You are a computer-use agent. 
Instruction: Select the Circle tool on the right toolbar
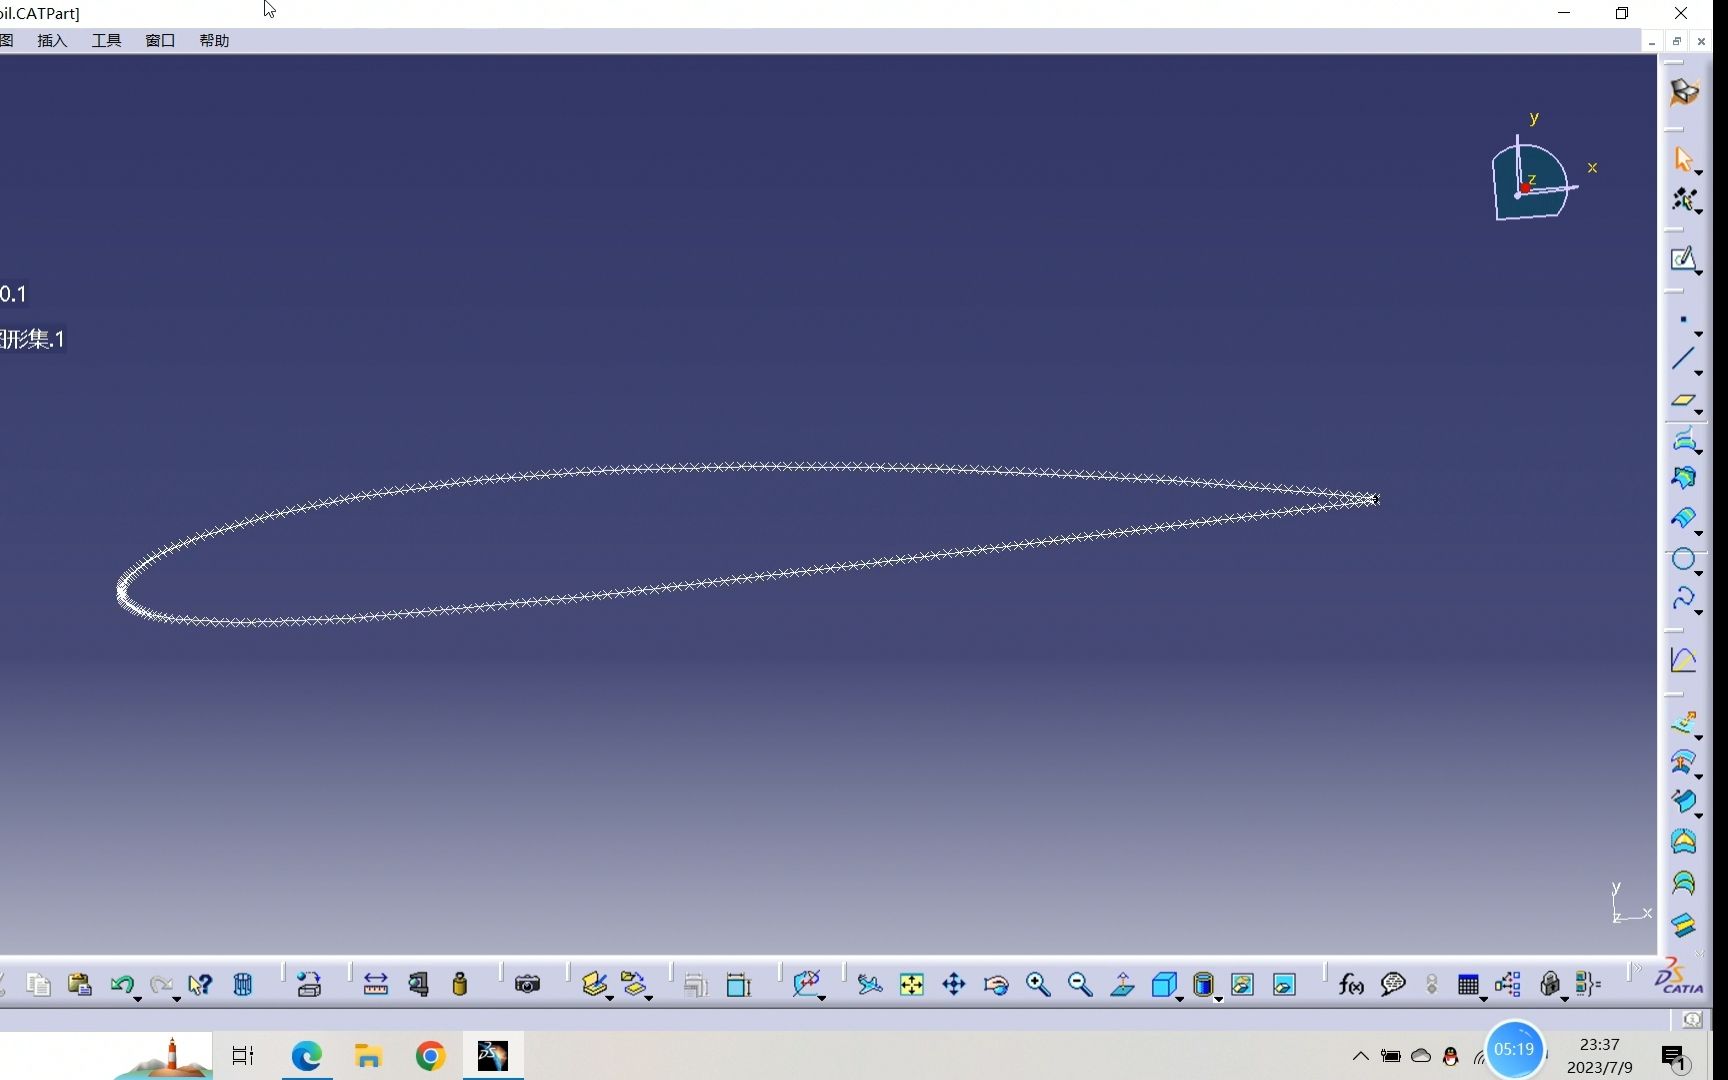click(x=1685, y=558)
